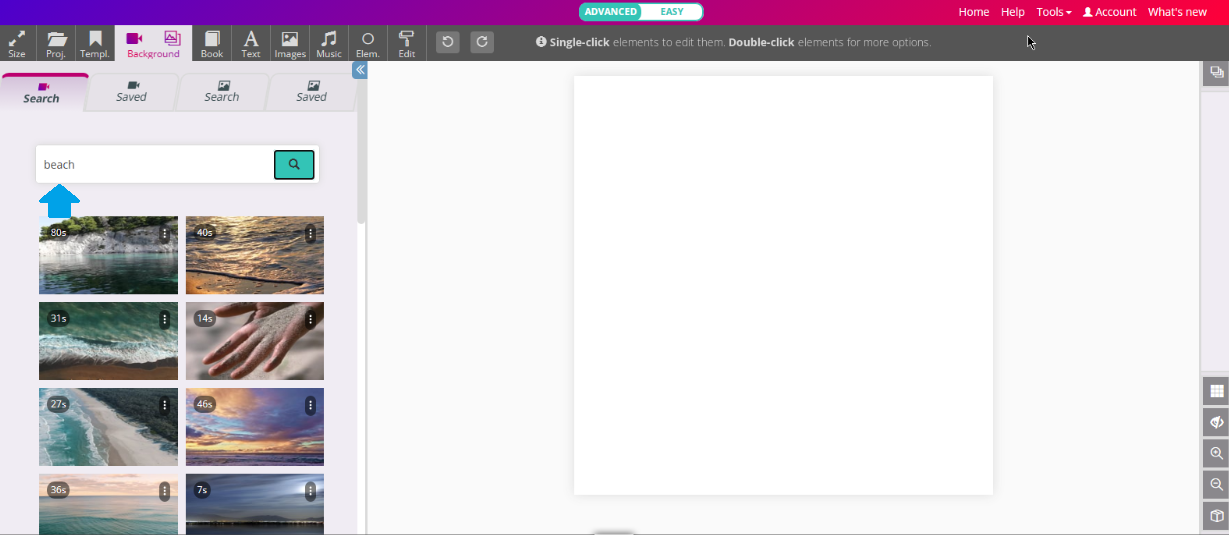
Task: Zoom in on the canvas
Action: 1216,453
